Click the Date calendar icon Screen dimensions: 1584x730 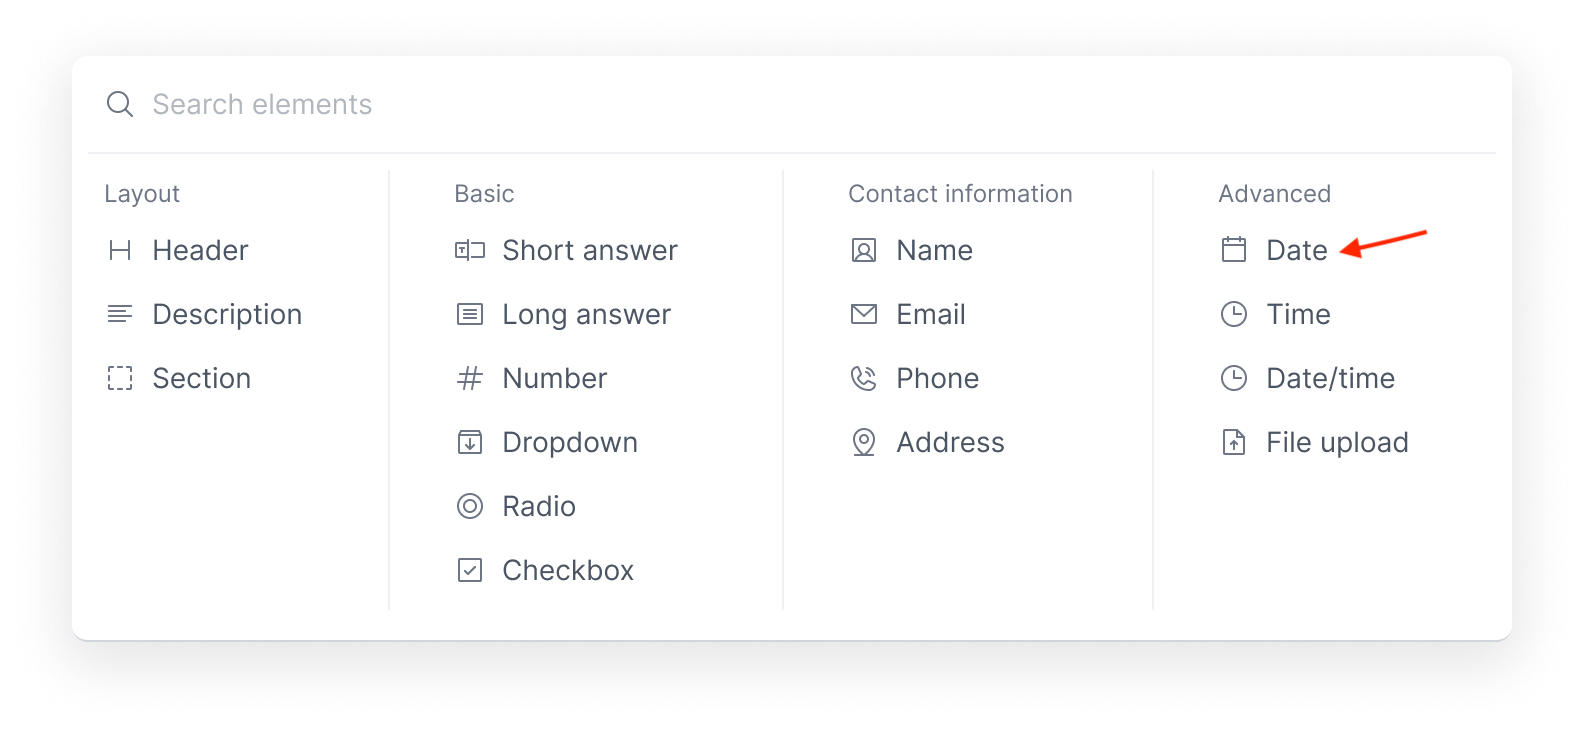point(1234,250)
